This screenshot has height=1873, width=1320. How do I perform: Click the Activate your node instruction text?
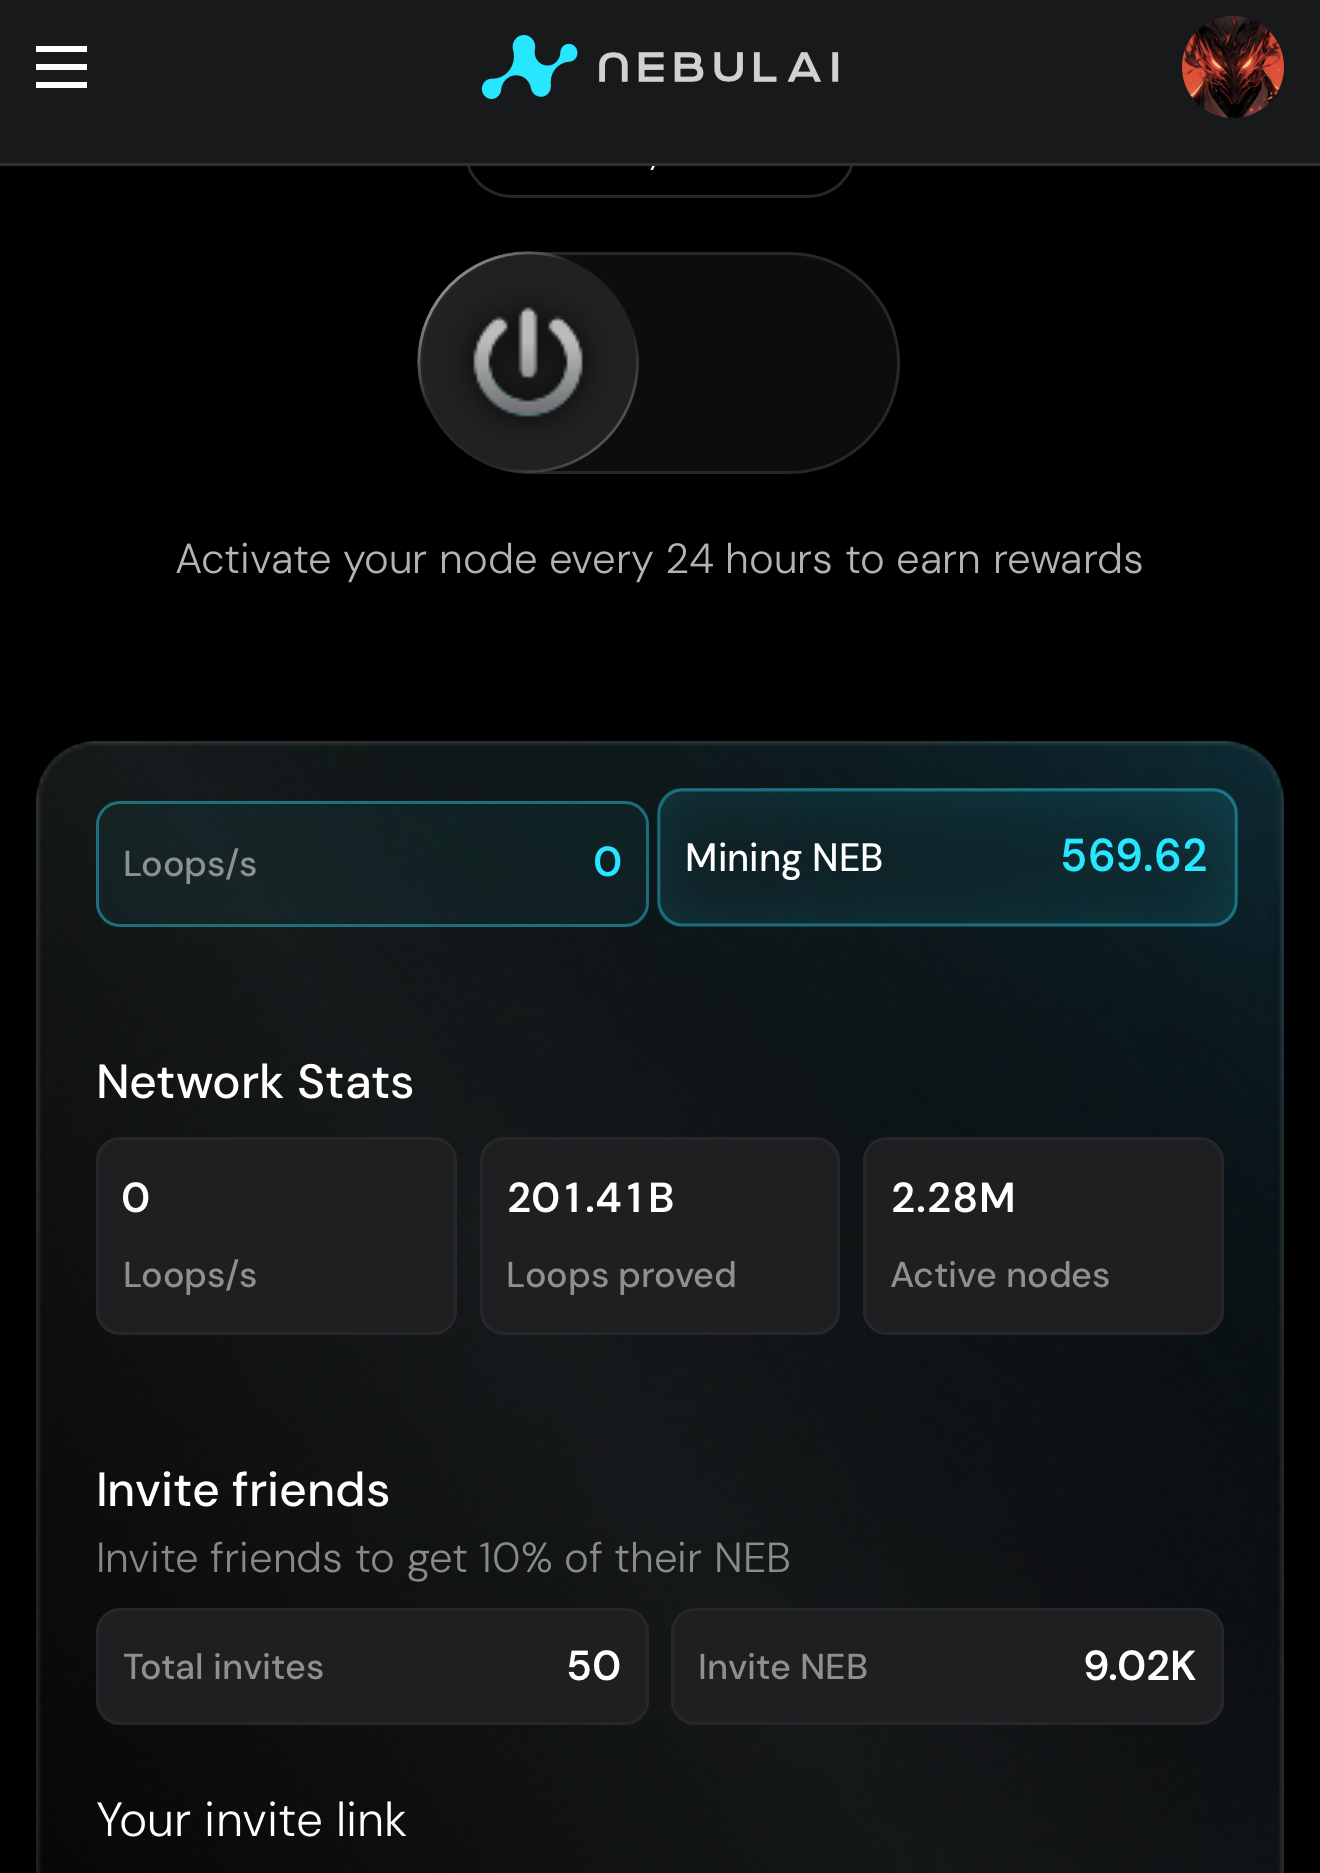point(659,560)
